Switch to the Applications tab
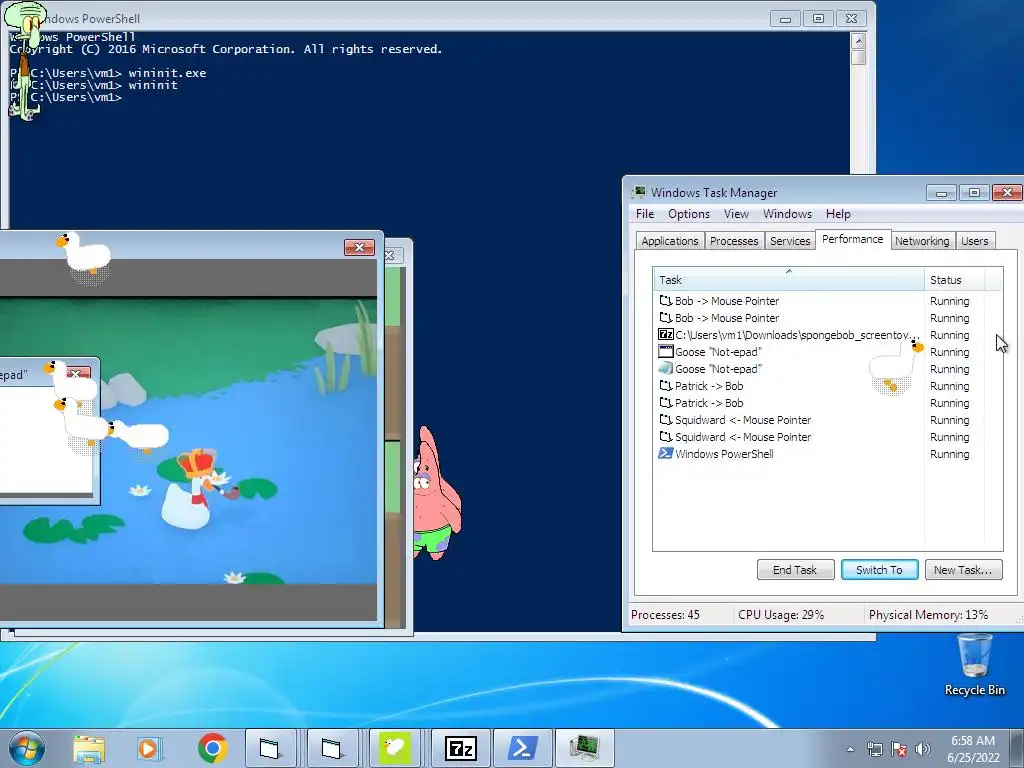This screenshot has height=768, width=1024. tap(669, 241)
